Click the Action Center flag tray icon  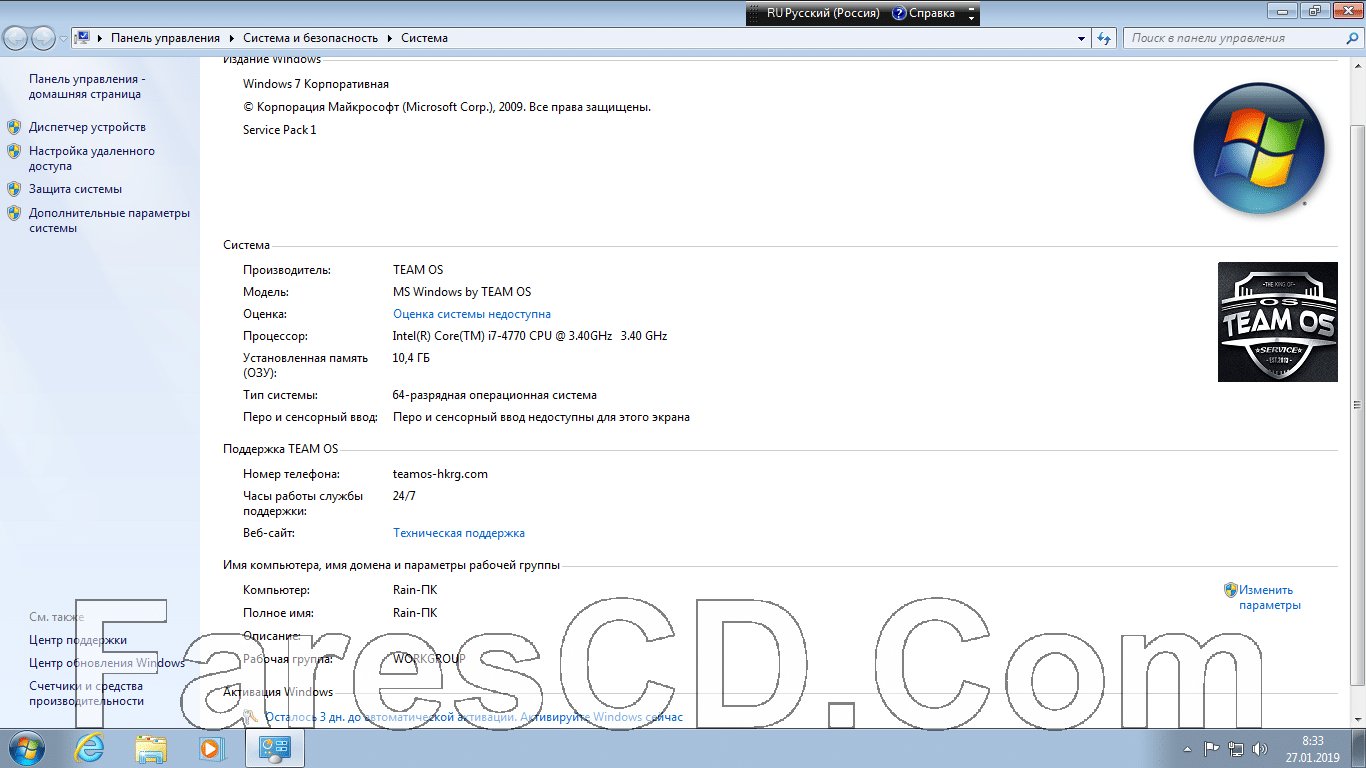(x=1211, y=748)
